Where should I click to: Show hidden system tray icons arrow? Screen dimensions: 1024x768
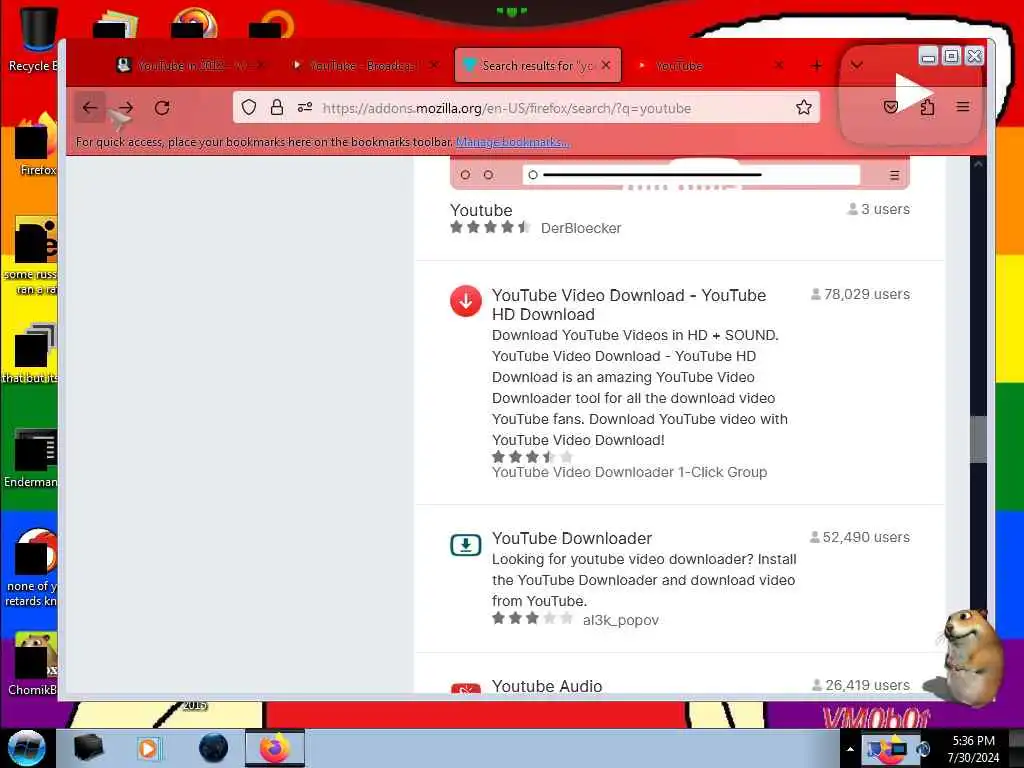coord(850,749)
